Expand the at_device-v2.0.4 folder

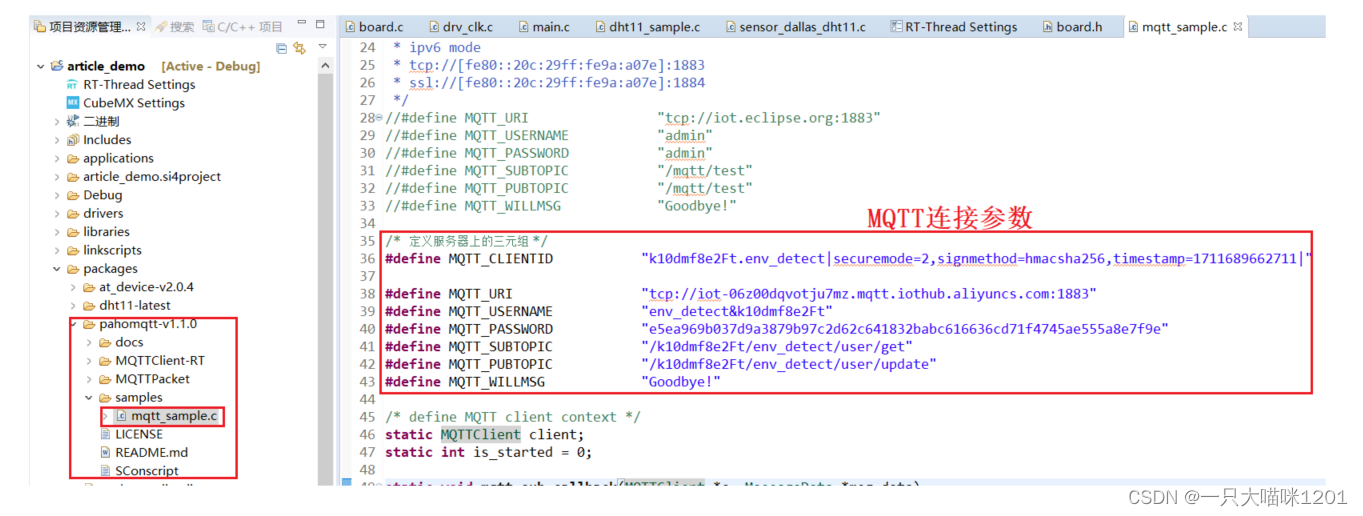(73, 287)
